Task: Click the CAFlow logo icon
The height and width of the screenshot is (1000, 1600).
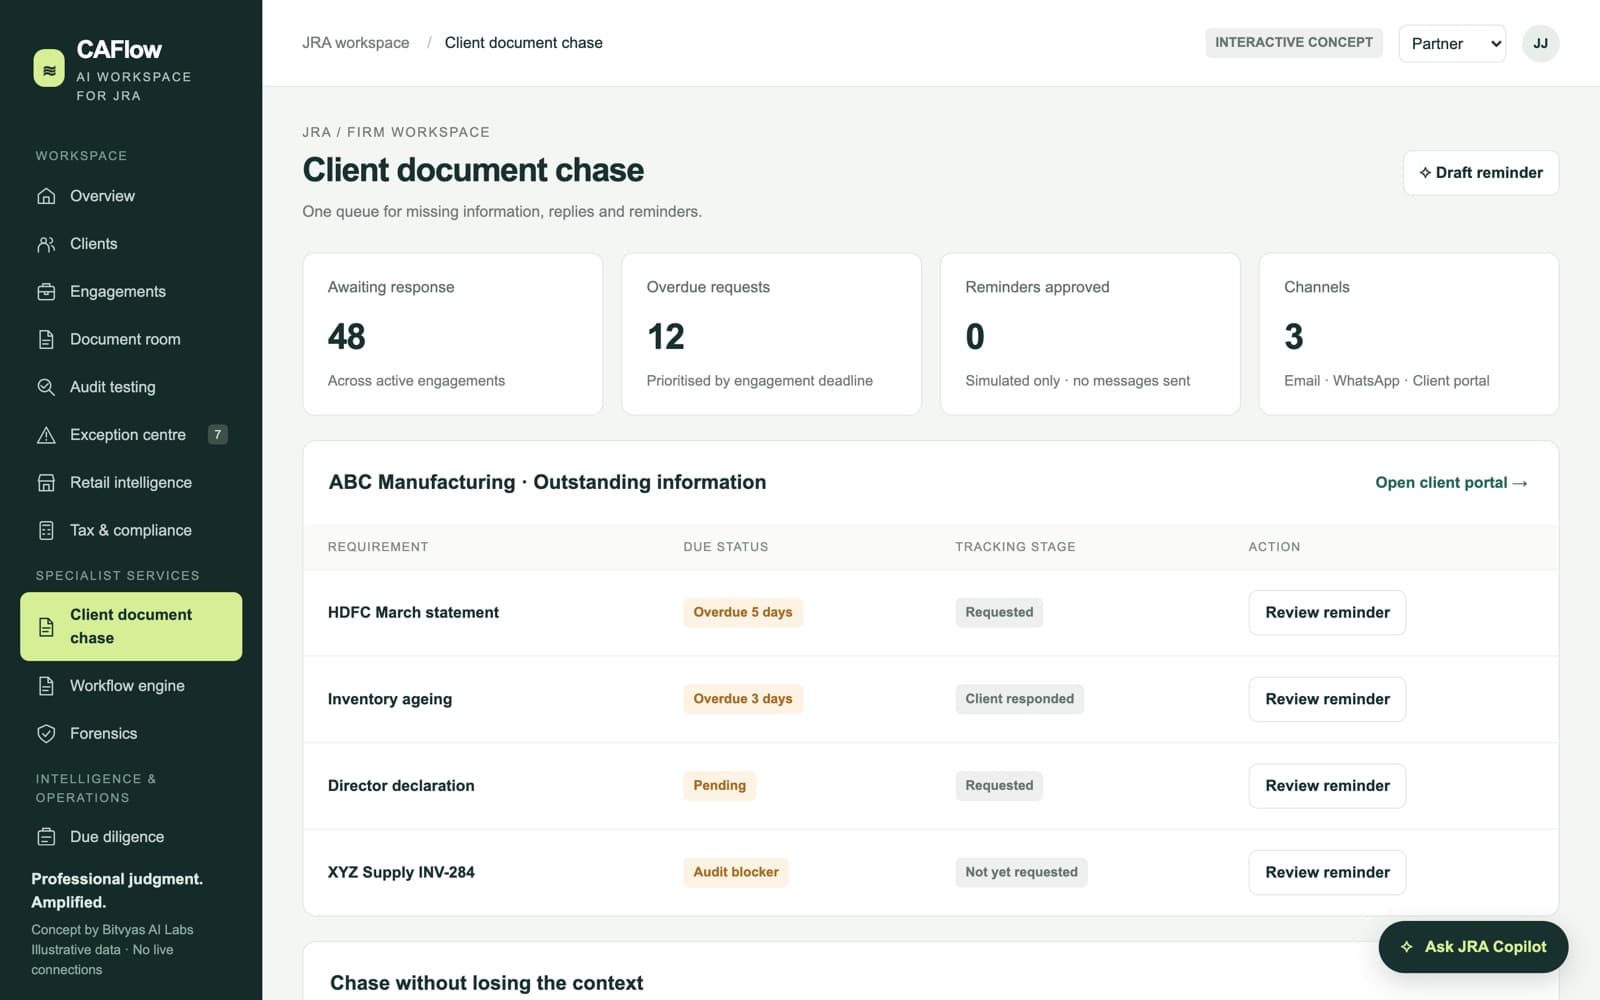Action: pyautogui.click(x=49, y=69)
